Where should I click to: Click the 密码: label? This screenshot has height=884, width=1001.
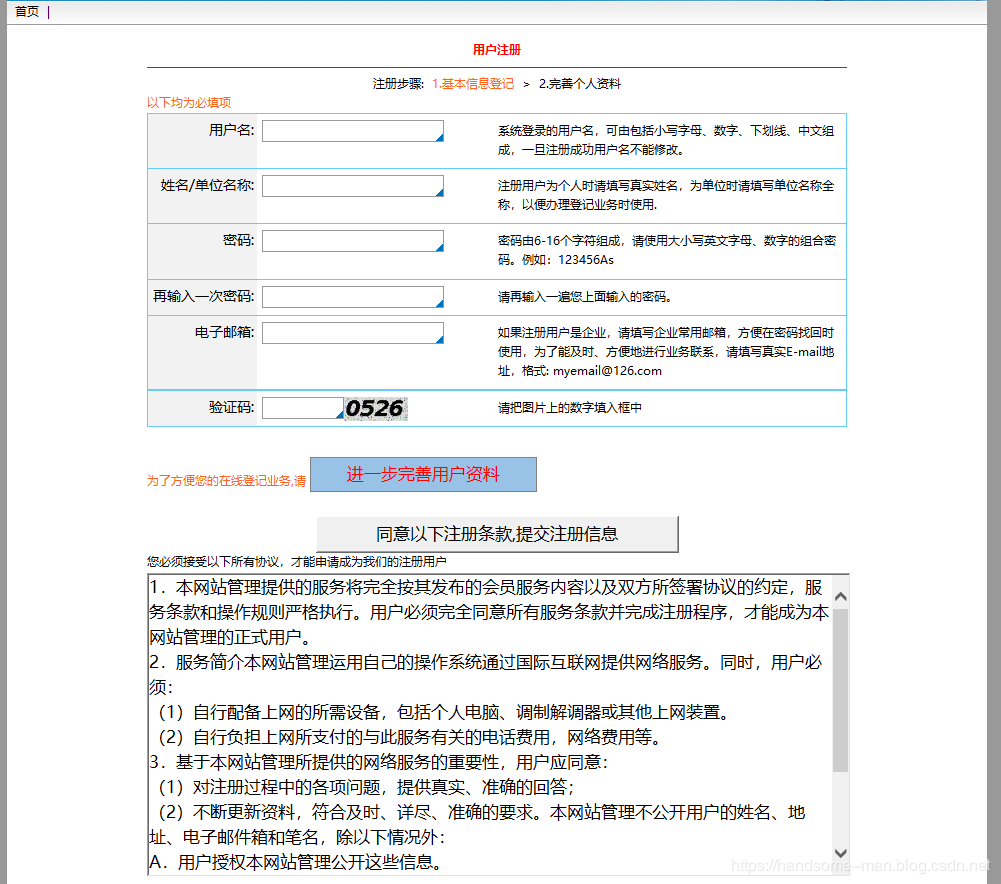pos(238,240)
